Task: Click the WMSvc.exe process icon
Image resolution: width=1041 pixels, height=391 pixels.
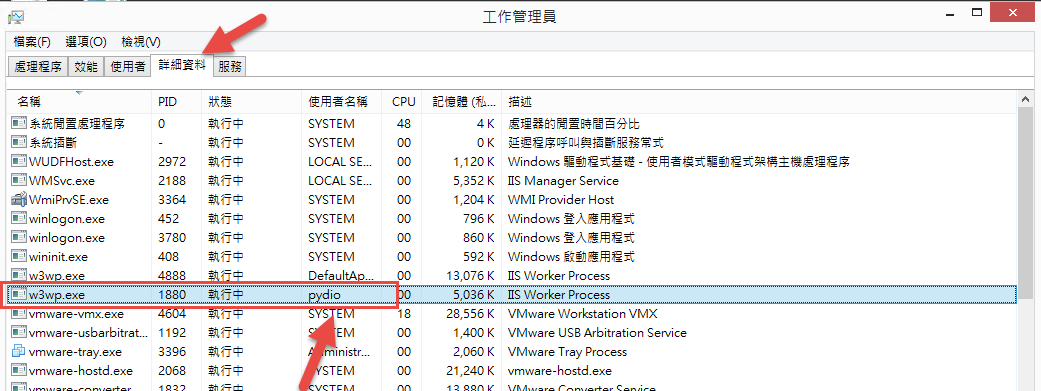Action: pyautogui.click(x=19, y=181)
